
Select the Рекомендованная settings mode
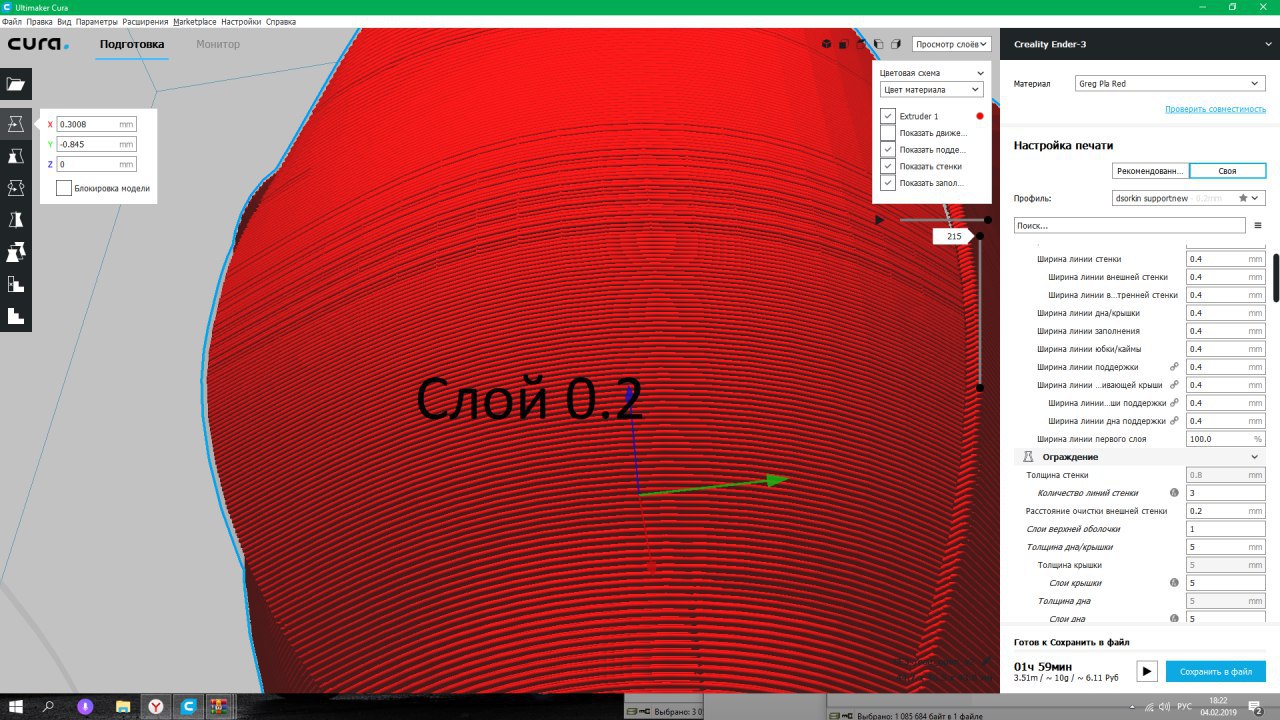click(1150, 171)
